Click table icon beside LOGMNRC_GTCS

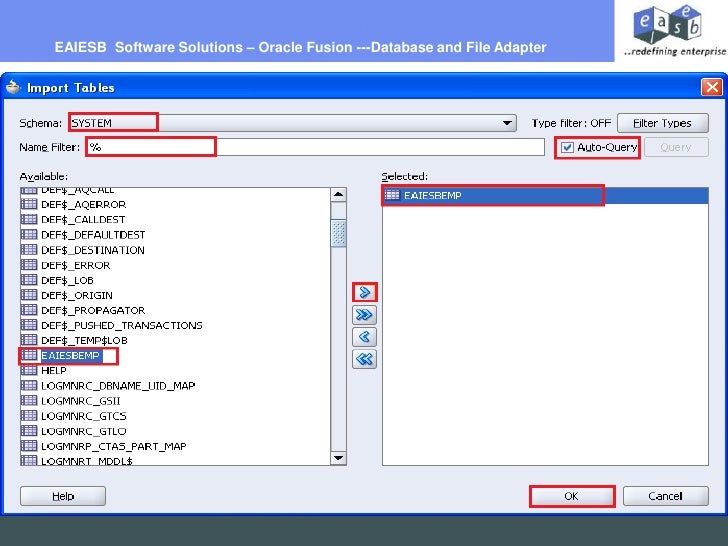click(29, 416)
